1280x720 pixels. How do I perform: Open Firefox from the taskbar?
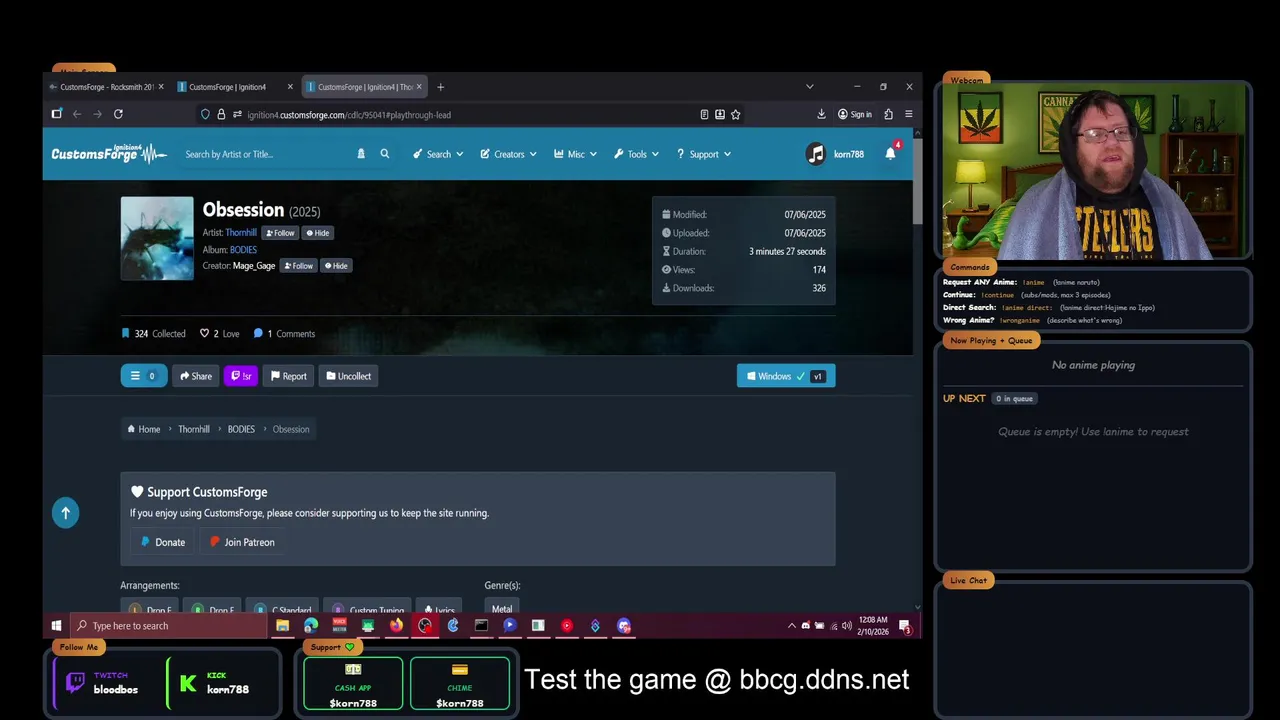(396, 626)
